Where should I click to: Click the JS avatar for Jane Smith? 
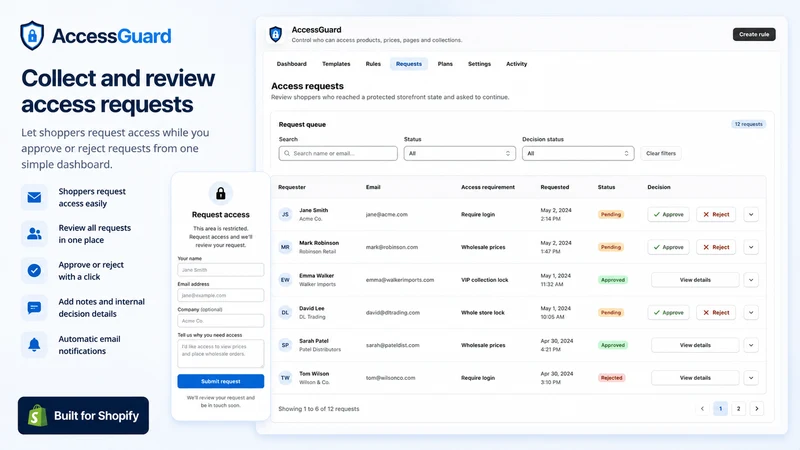[285, 214]
